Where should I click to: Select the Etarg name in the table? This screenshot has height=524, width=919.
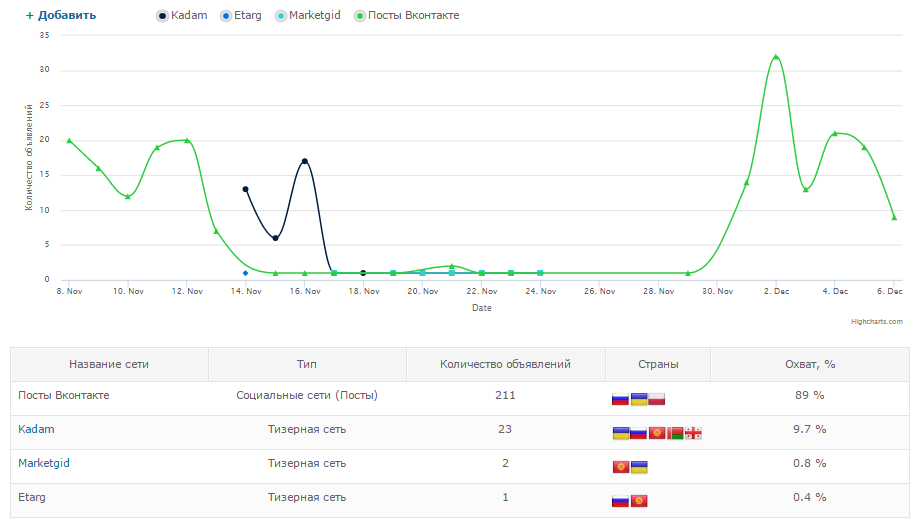[32, 497]
